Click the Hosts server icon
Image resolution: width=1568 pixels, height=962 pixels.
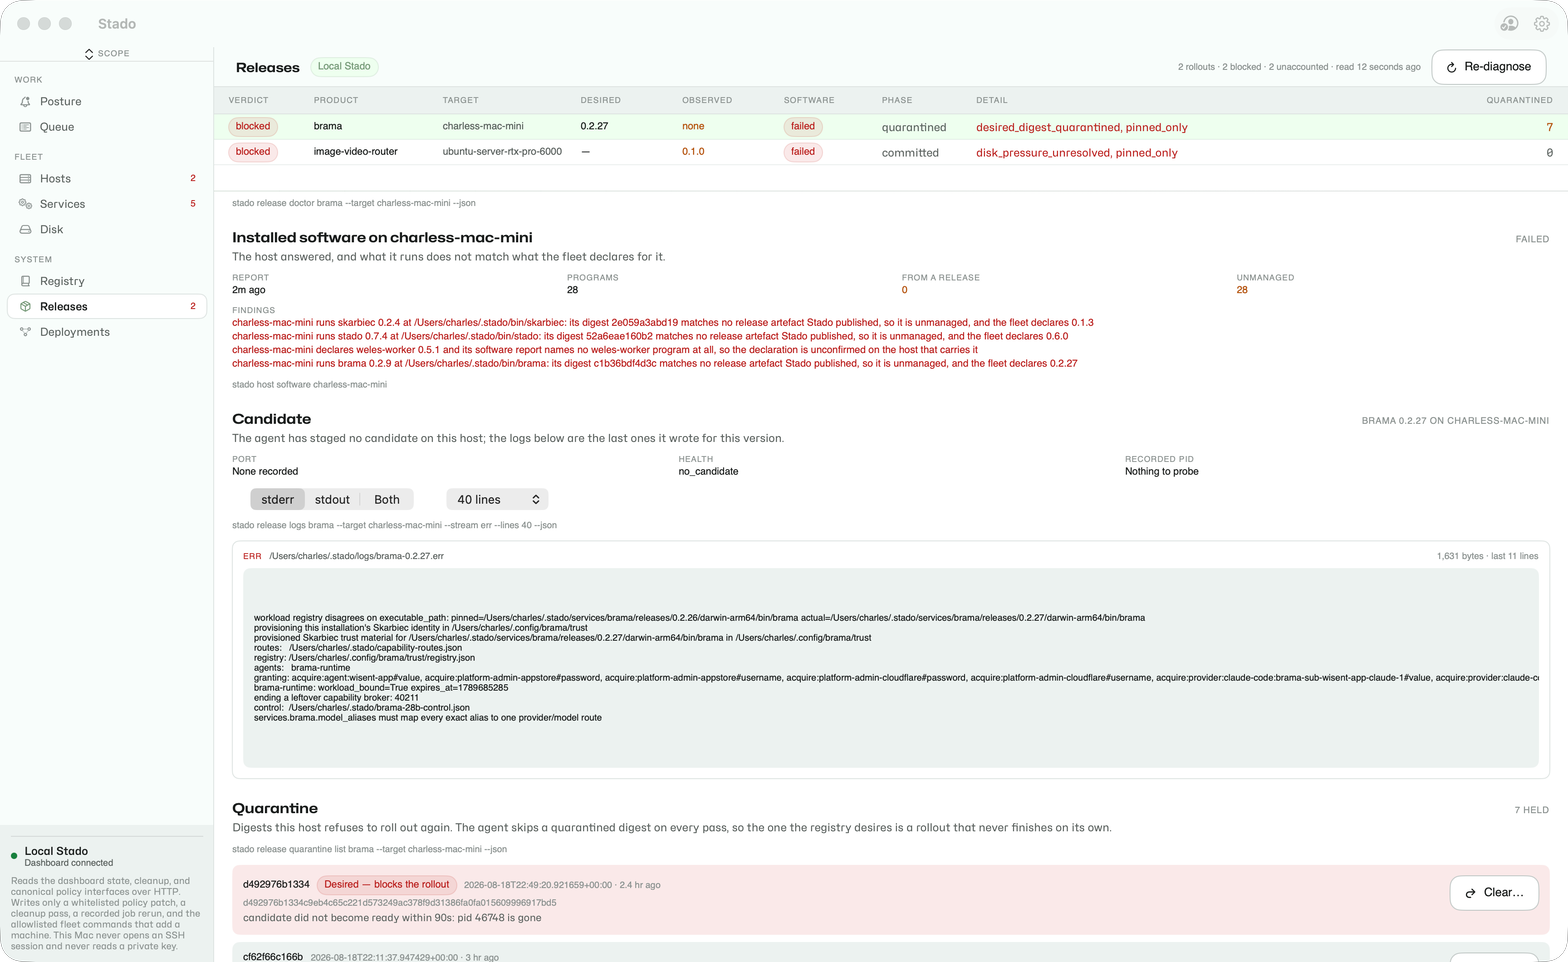click(x=25, y=179)
